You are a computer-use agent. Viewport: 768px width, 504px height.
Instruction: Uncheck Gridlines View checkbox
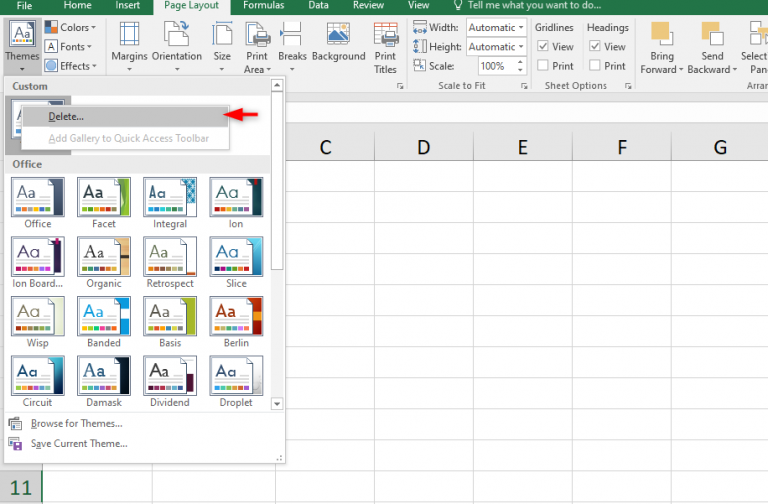(x=543, y=47)
